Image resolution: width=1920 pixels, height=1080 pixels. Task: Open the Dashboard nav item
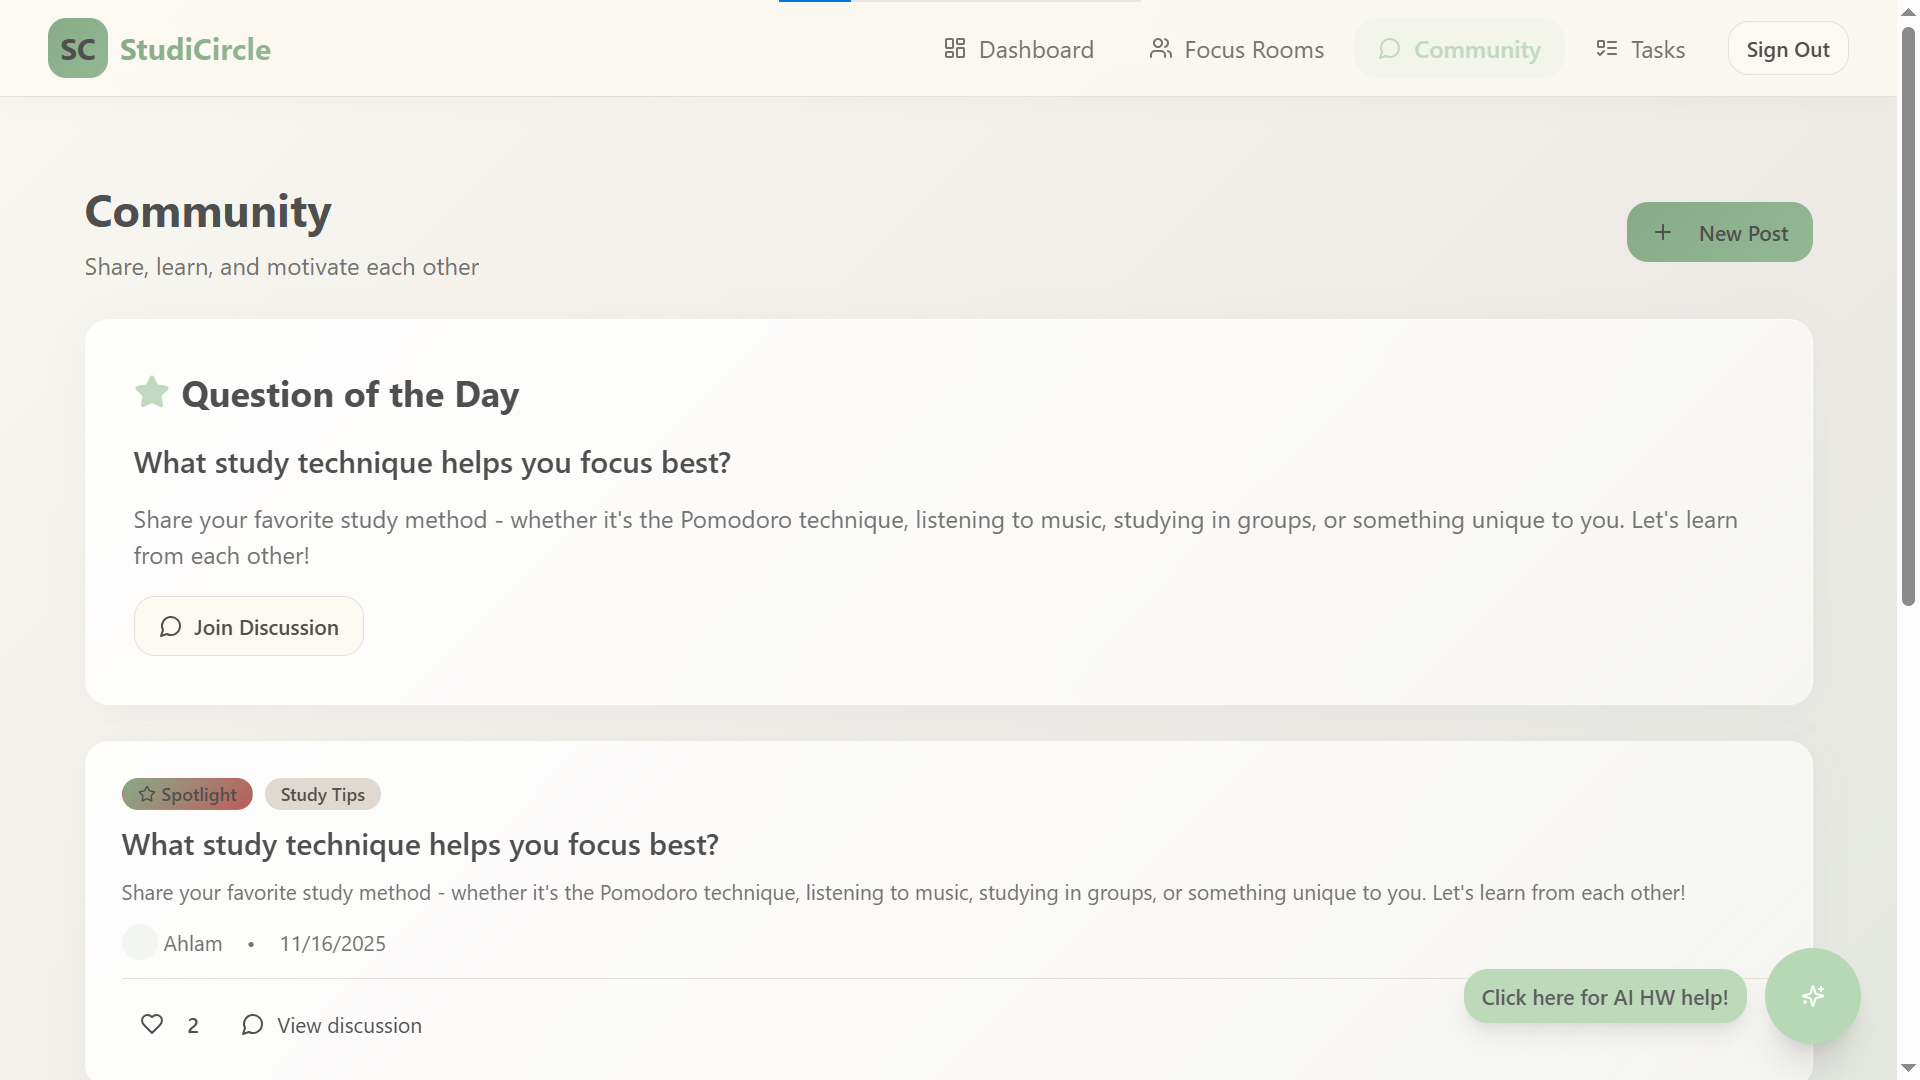[x=1019, y=49]
